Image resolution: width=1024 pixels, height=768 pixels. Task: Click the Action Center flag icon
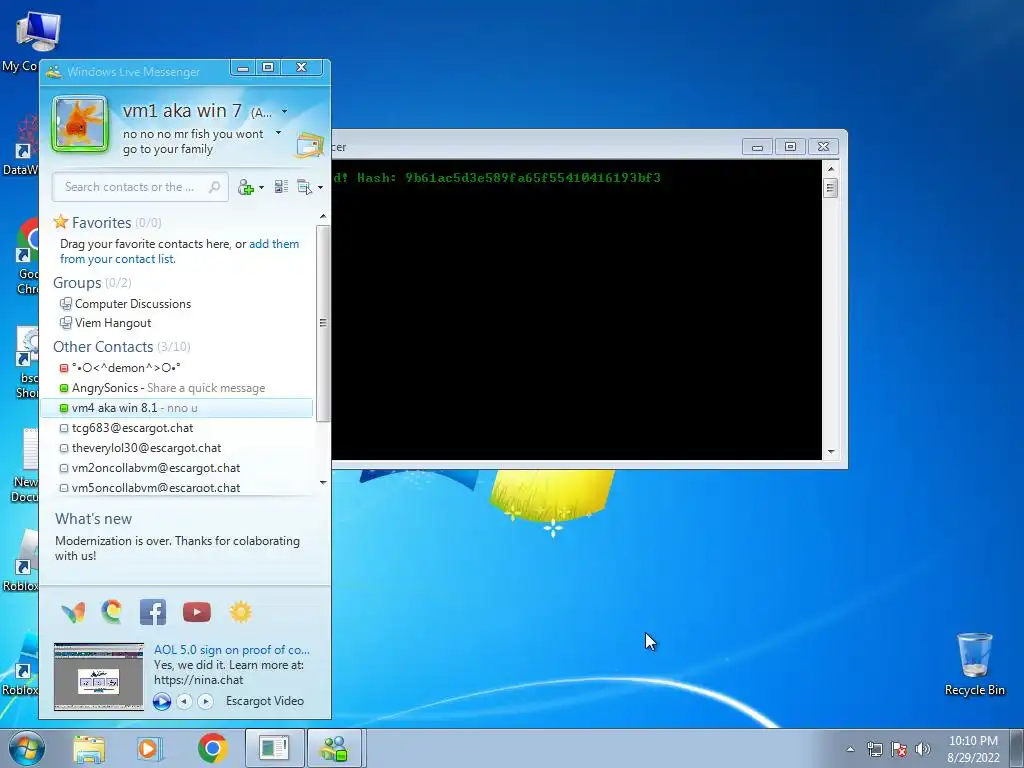pos(899,750)
